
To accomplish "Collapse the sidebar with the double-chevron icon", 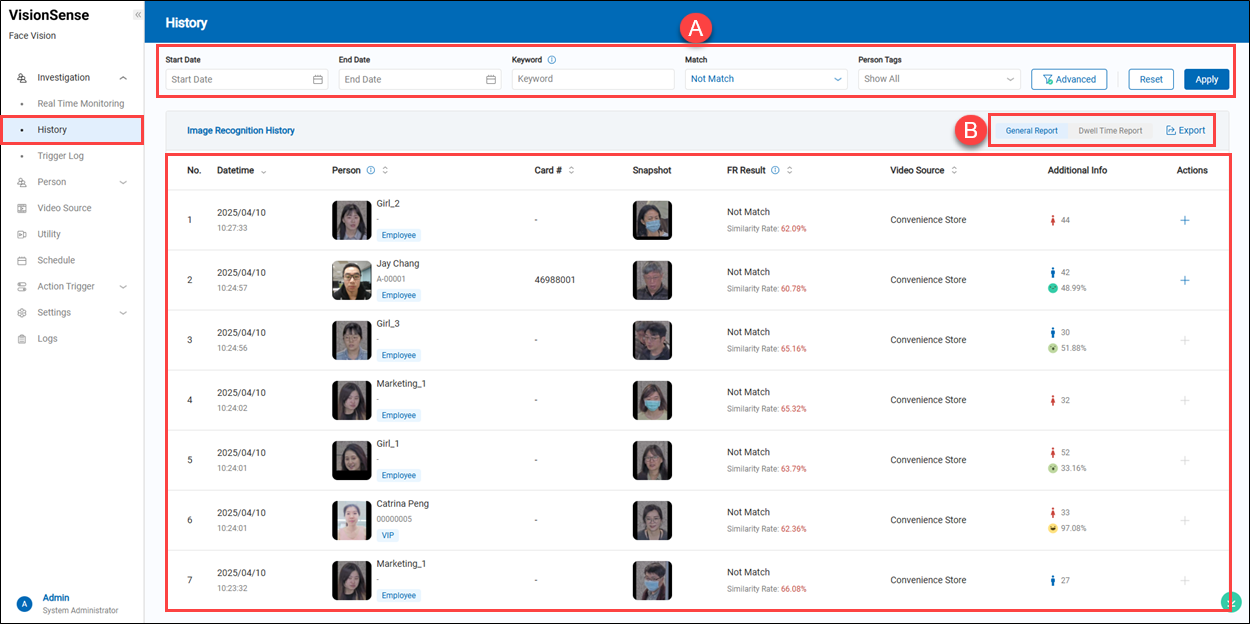I will [x=137, y=15].
